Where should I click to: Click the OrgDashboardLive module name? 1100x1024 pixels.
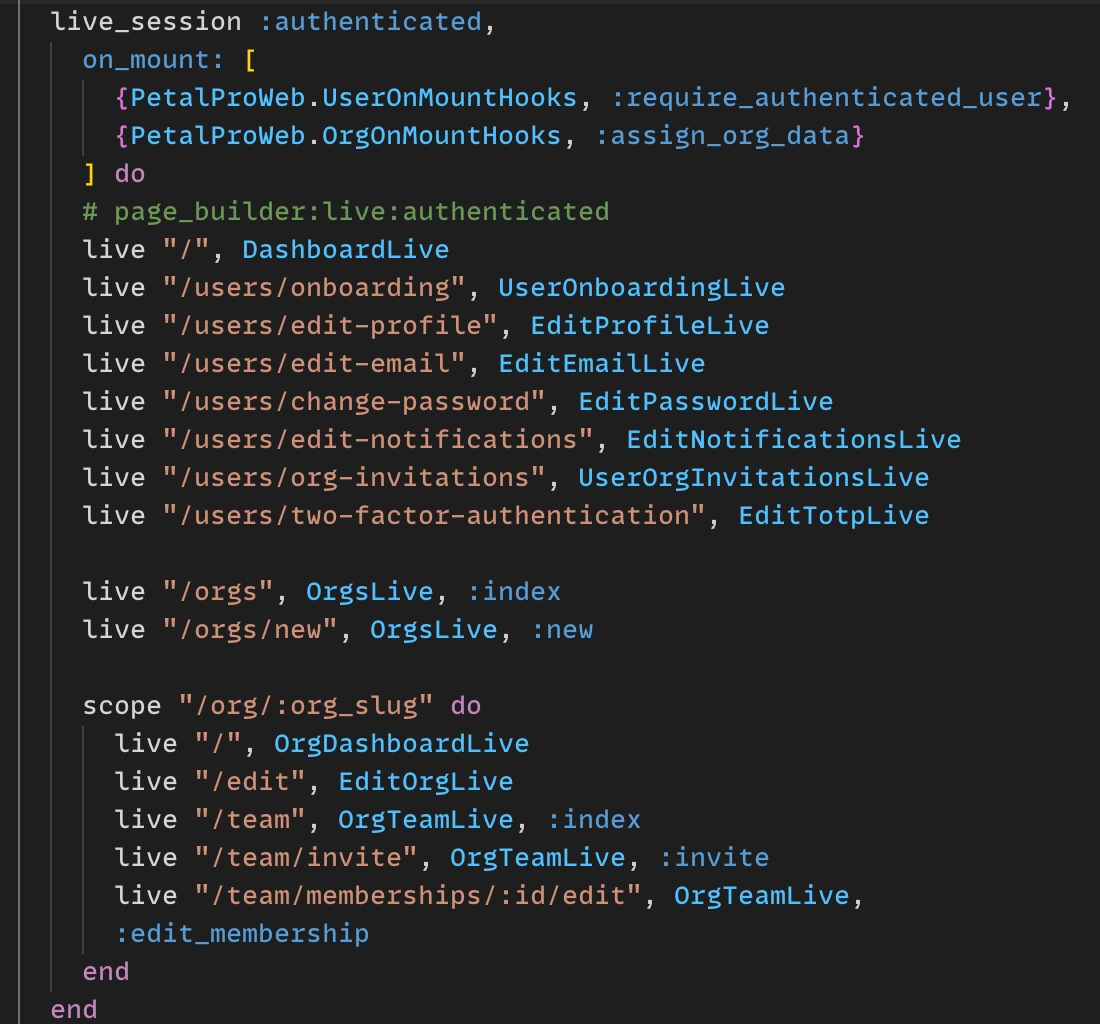click(x=401, y=743)
